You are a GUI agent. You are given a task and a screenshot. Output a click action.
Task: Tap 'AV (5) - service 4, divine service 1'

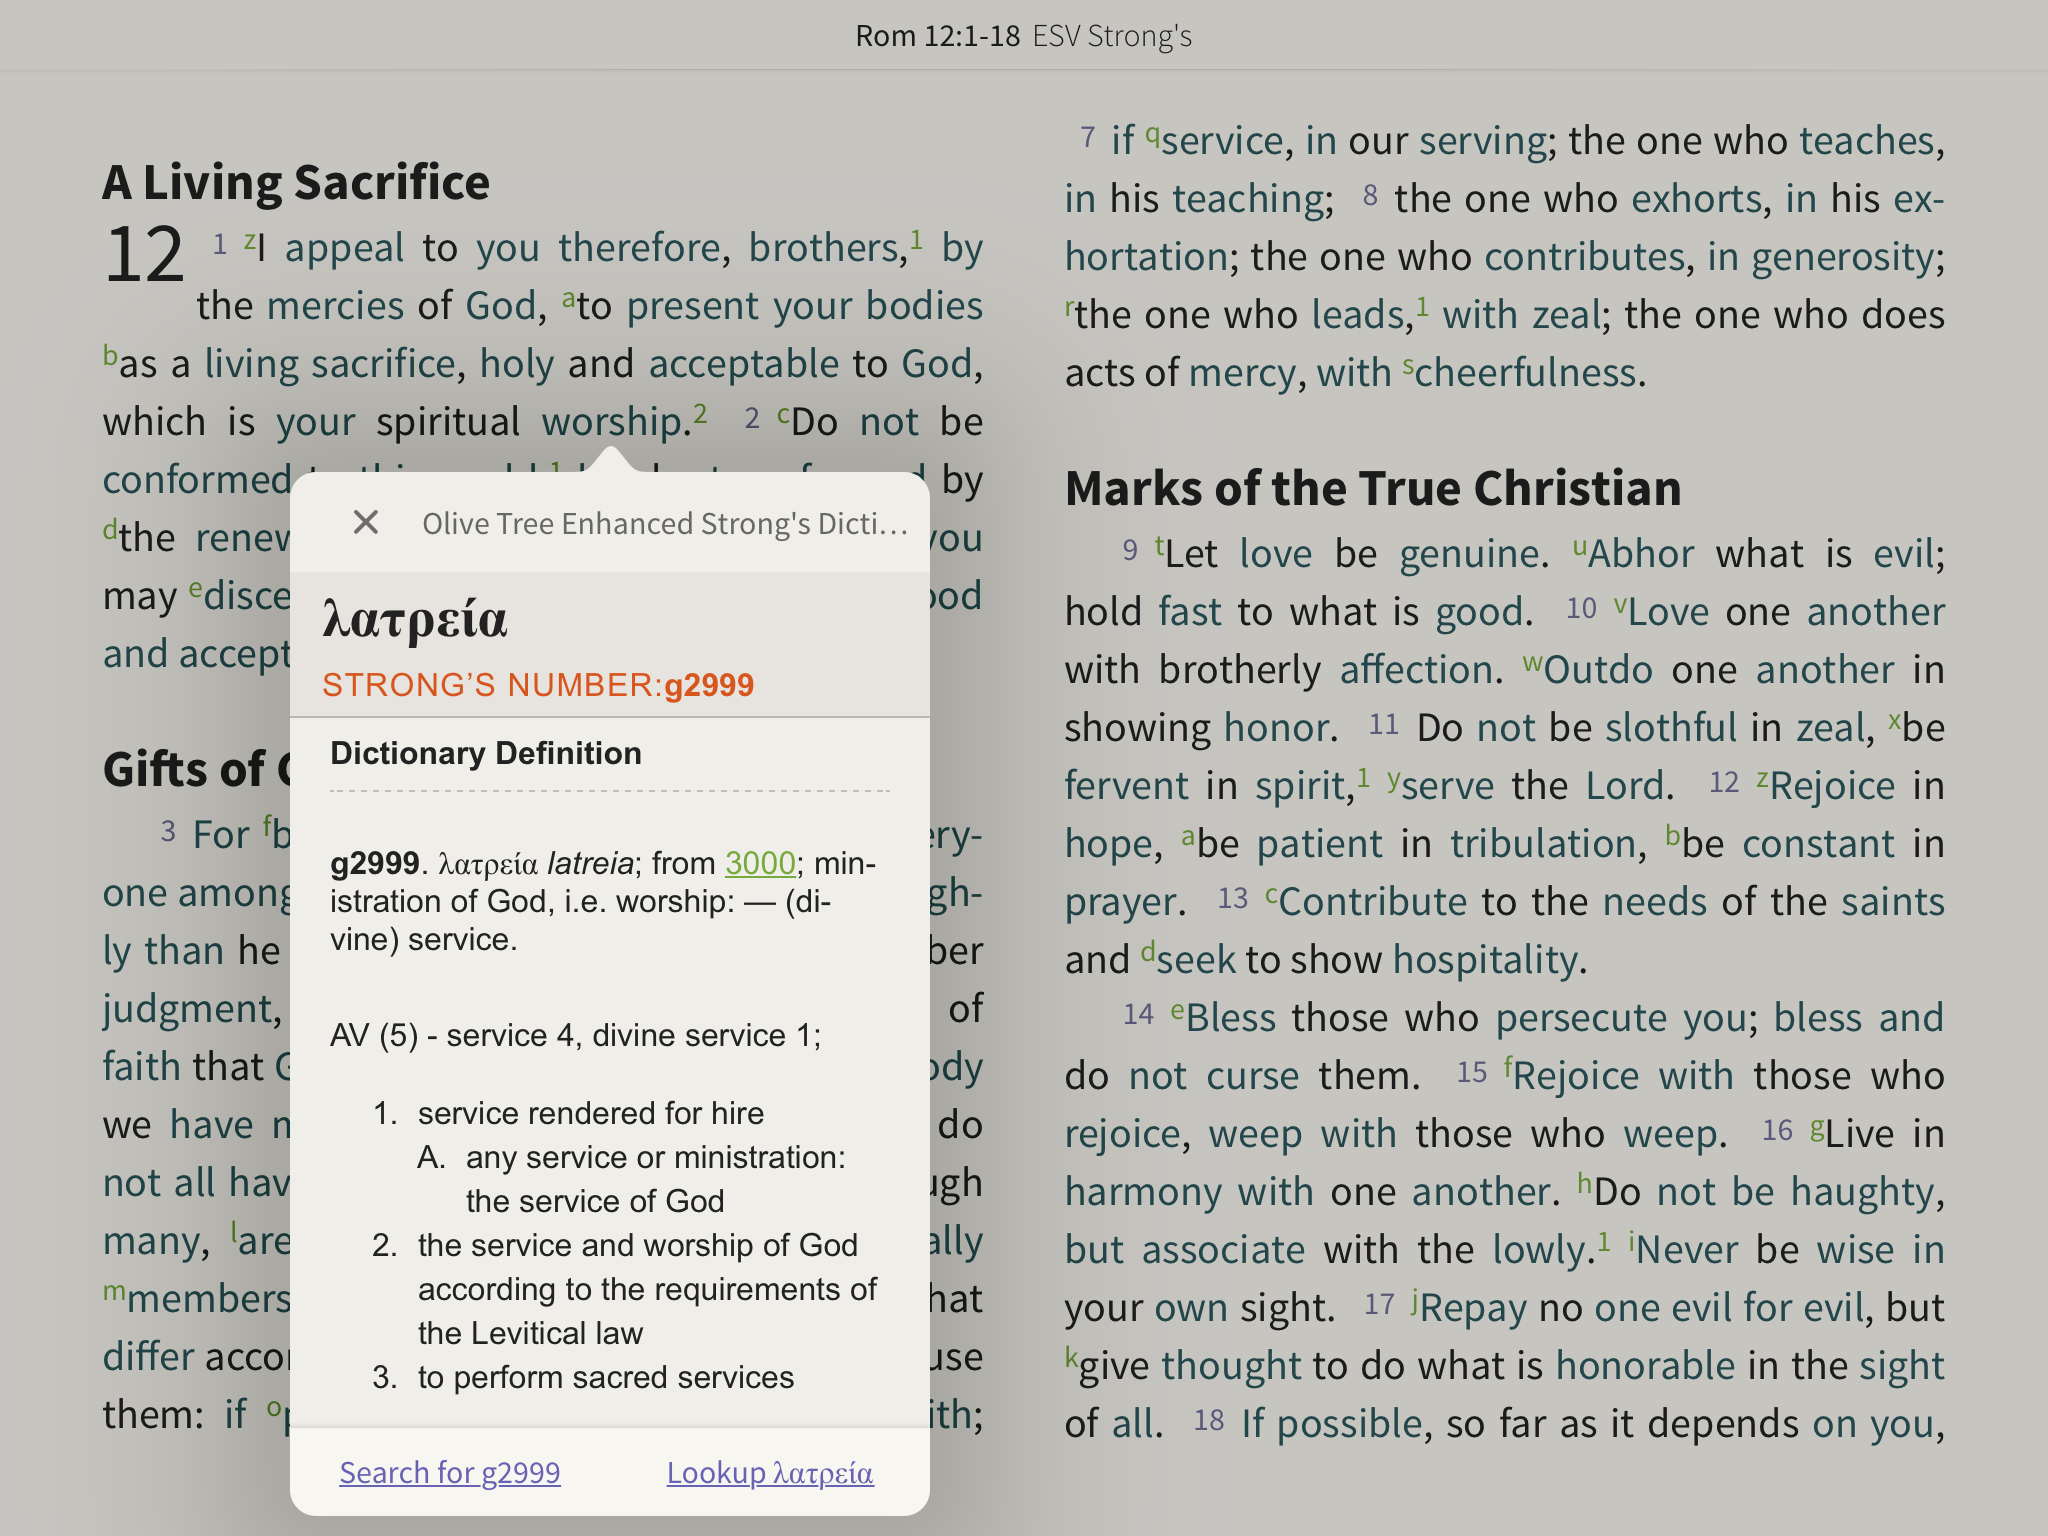[576, 1035]
